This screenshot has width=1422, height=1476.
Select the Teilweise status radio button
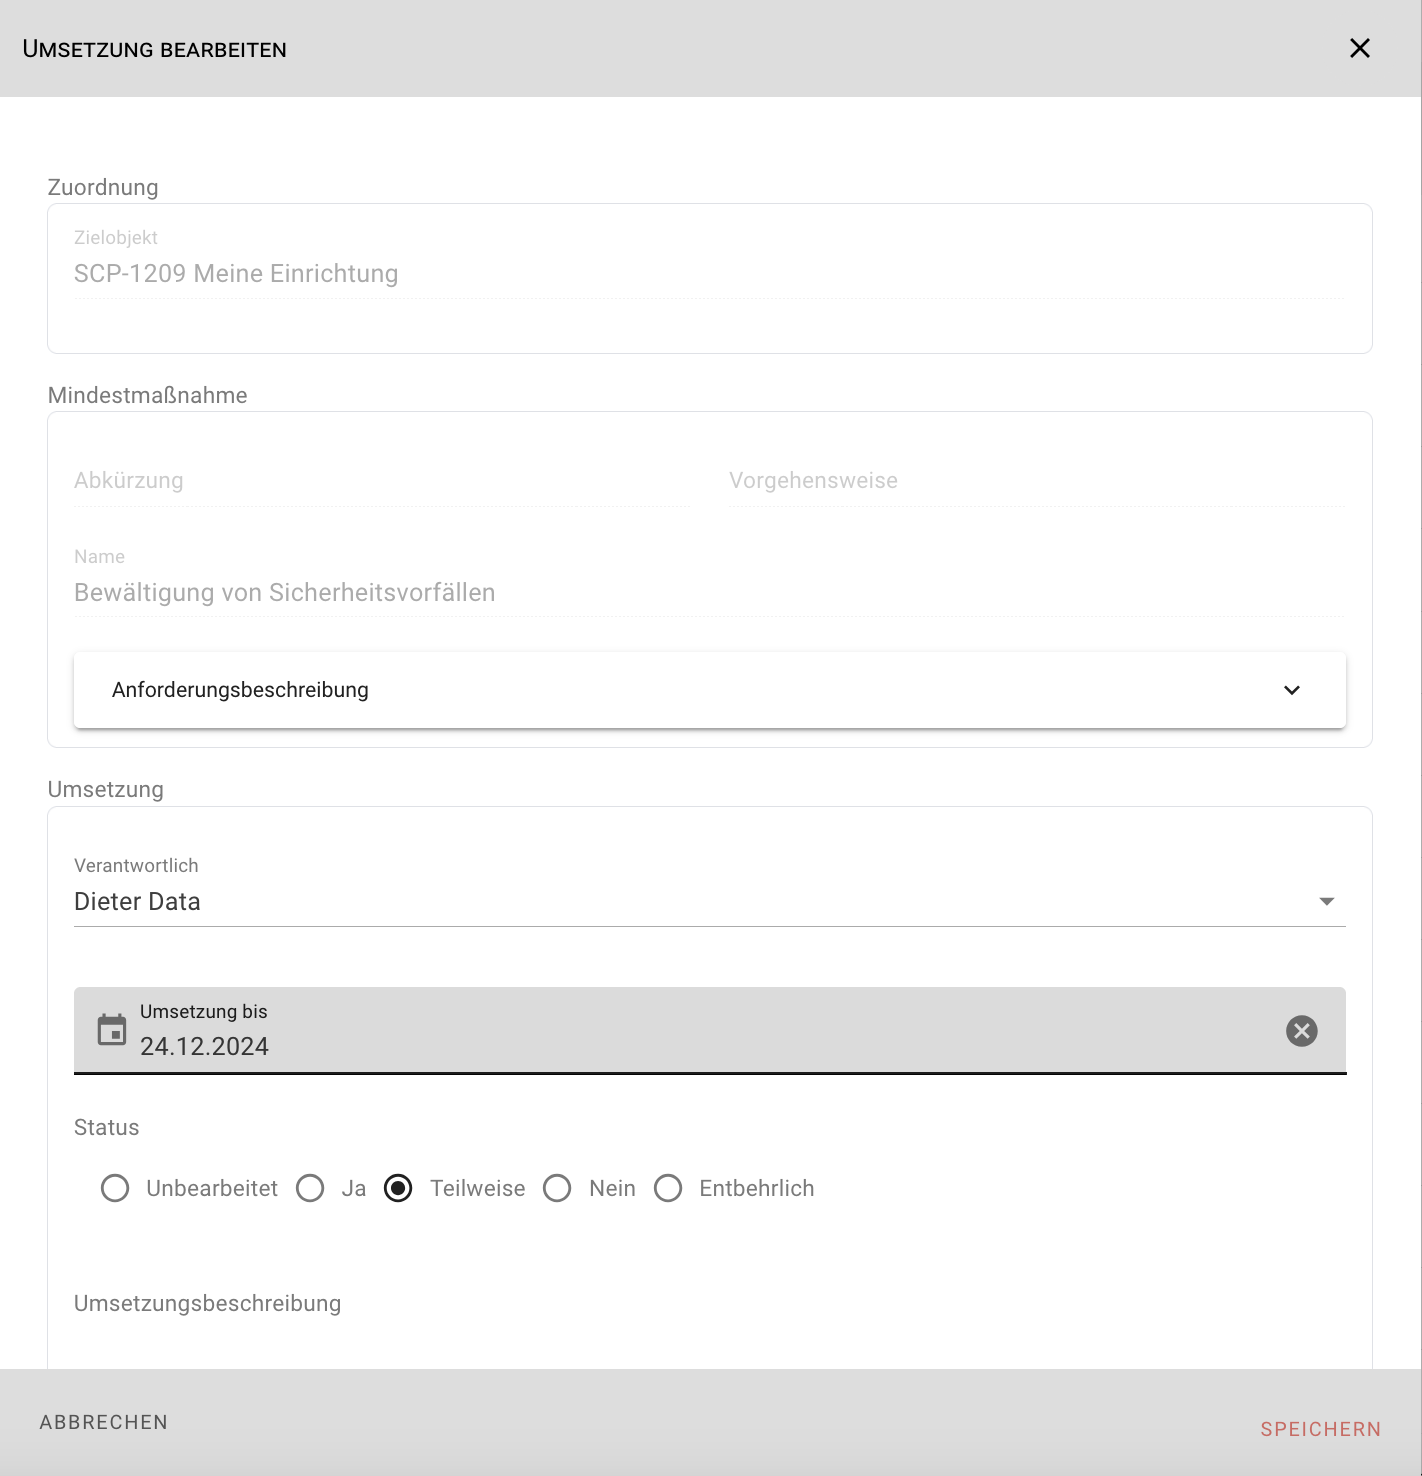coord(398,1188)
